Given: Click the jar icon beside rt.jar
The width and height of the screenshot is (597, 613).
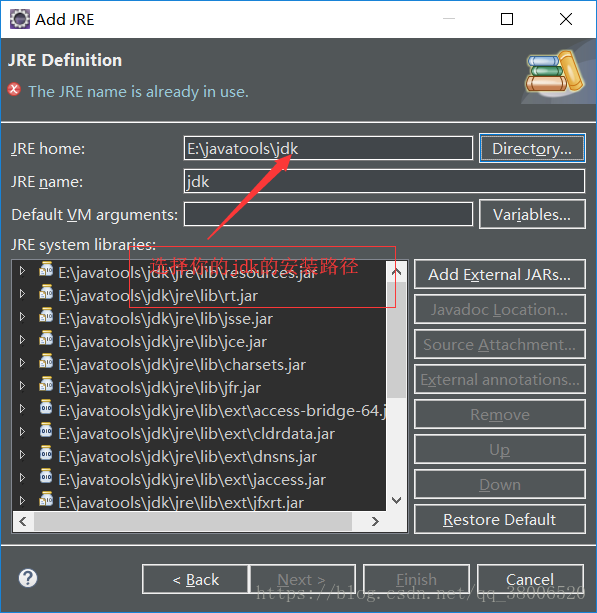Looking at the screenshot, I should [46, 292].
